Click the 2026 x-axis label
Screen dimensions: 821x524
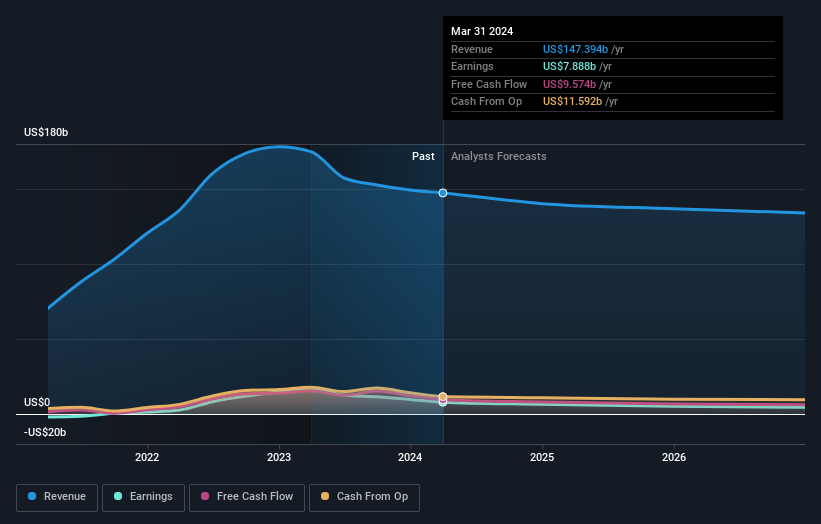pos(674,458)
